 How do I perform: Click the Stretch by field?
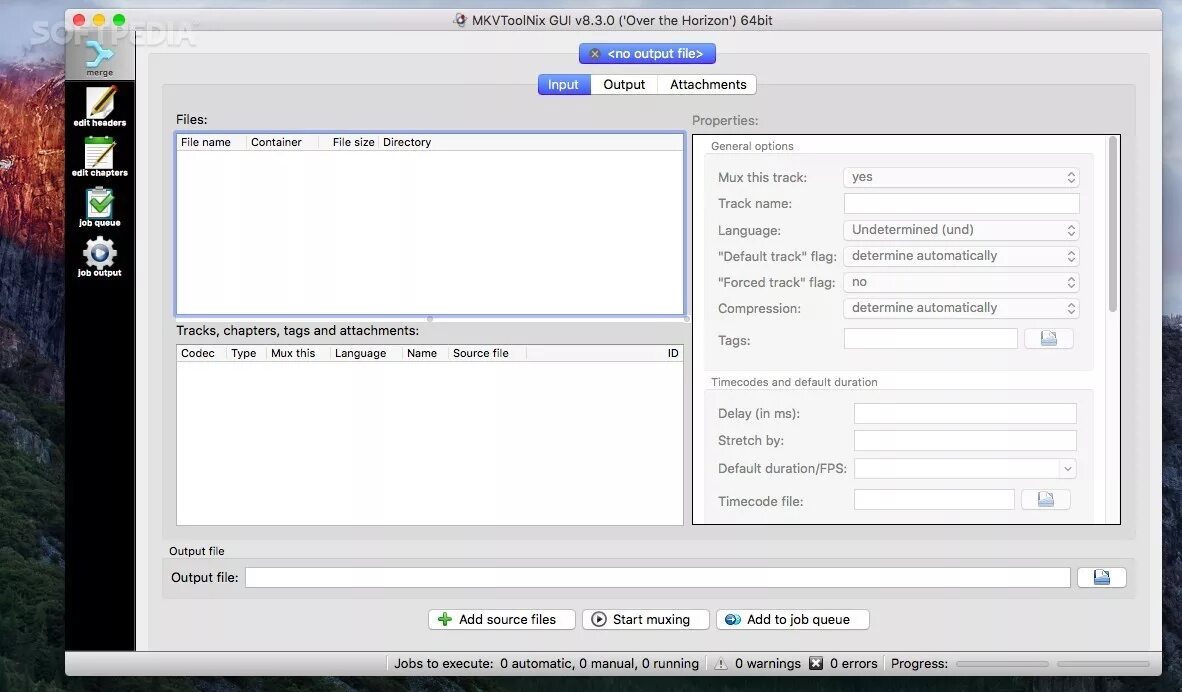[x=965, y=440]
